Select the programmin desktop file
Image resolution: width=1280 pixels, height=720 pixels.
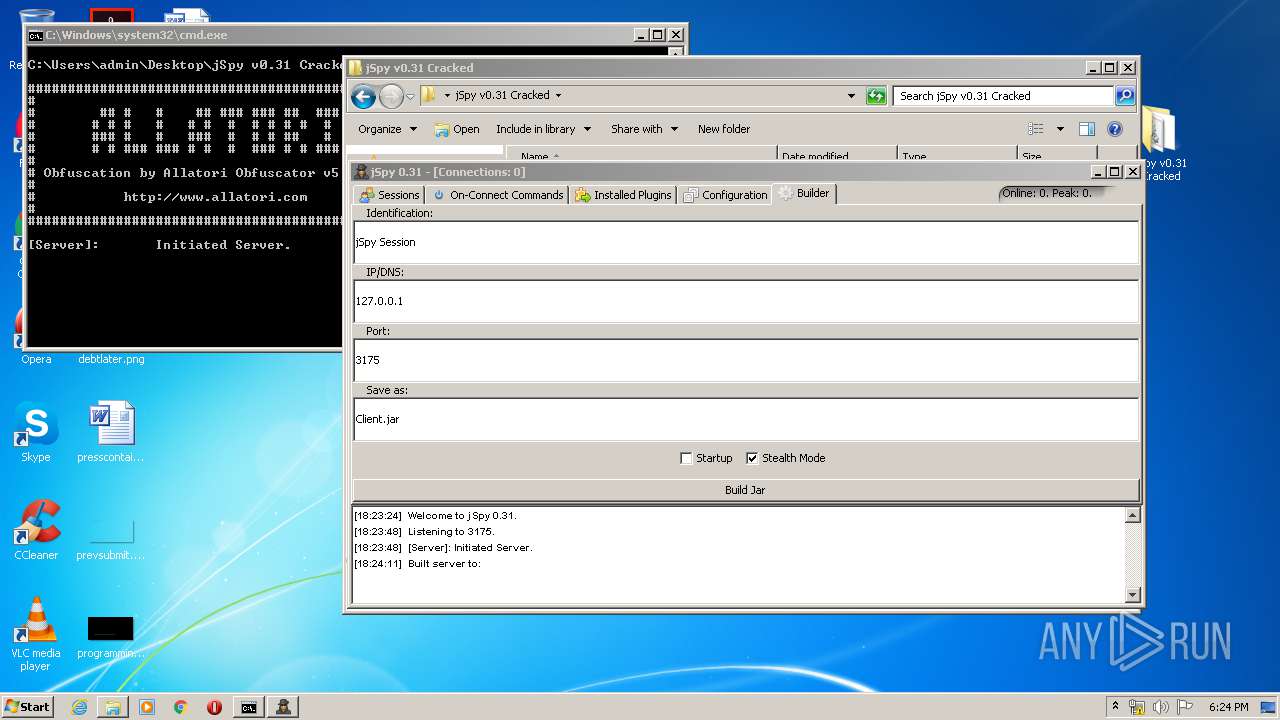point(111,637)
